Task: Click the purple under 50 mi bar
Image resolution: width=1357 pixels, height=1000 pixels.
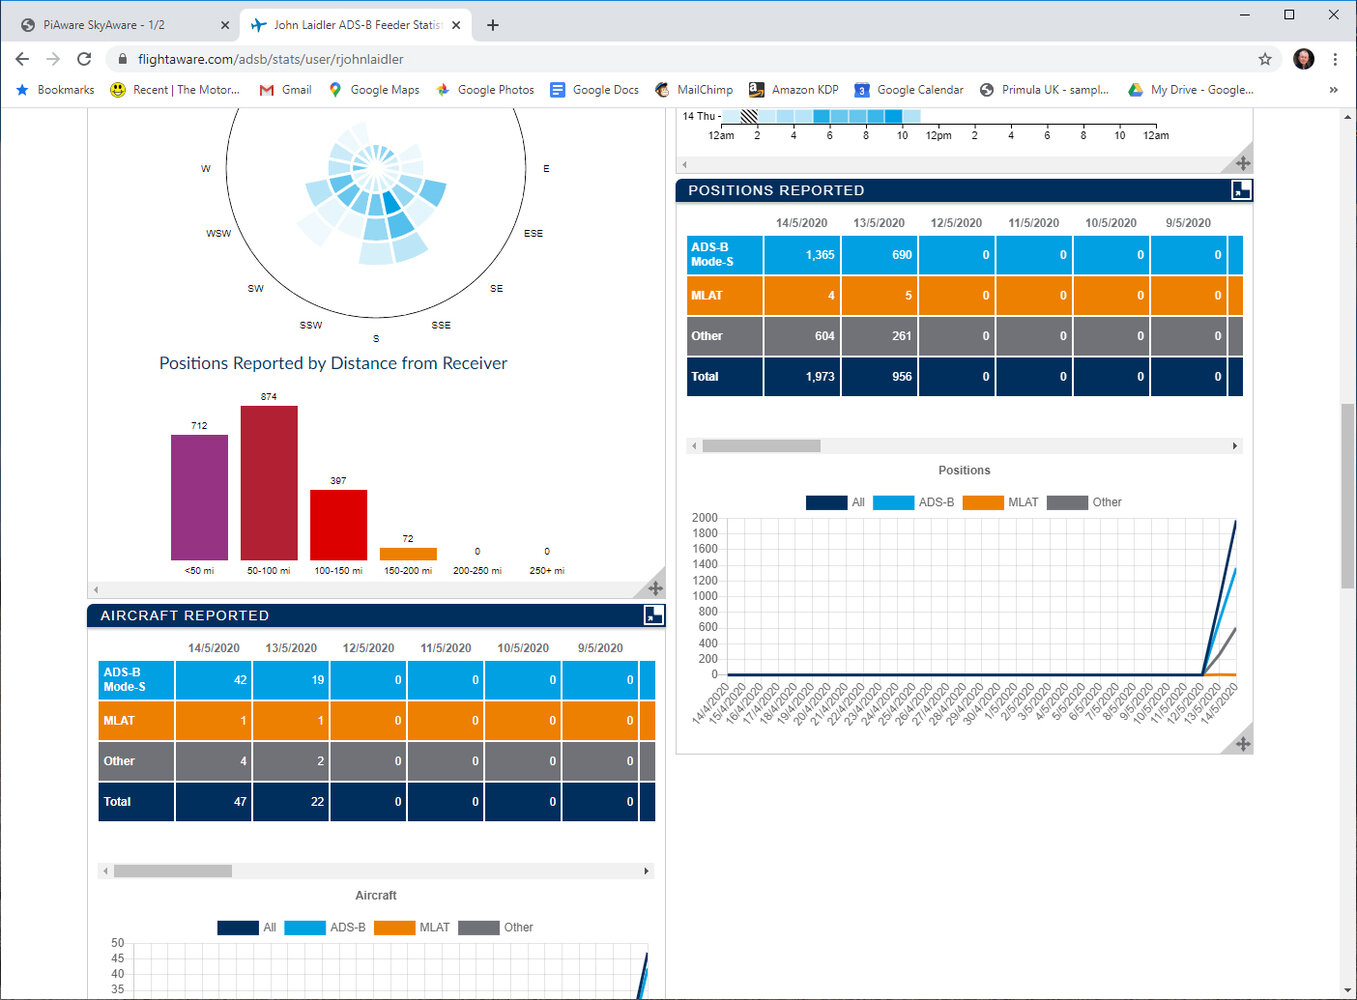Action: (x=199, y=497)
